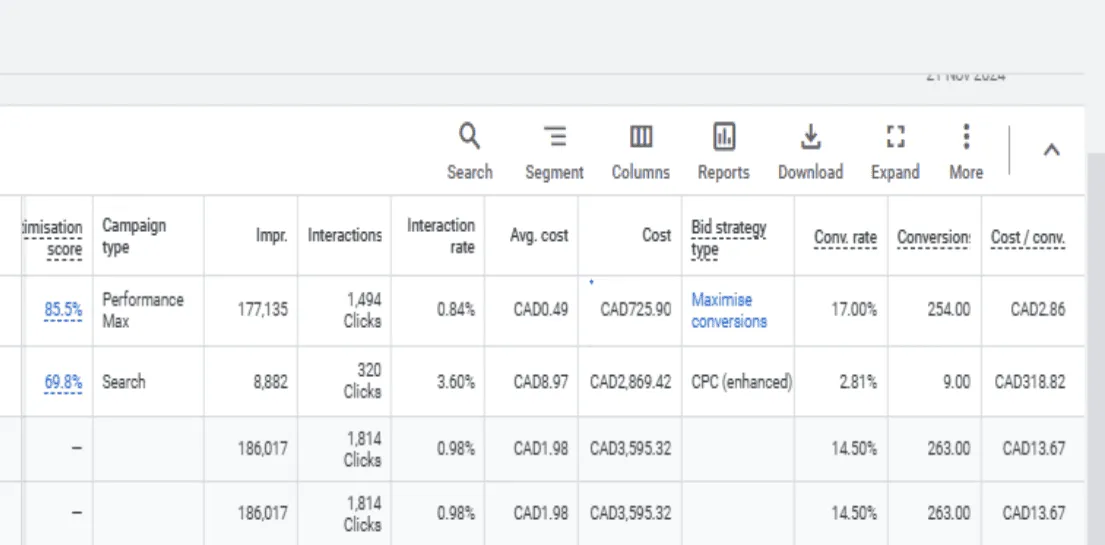Image resolution: width=1105 pixels, height=545 pixels.
Task: Sort by Conversions column header
Action: click(x=933, y=238)
